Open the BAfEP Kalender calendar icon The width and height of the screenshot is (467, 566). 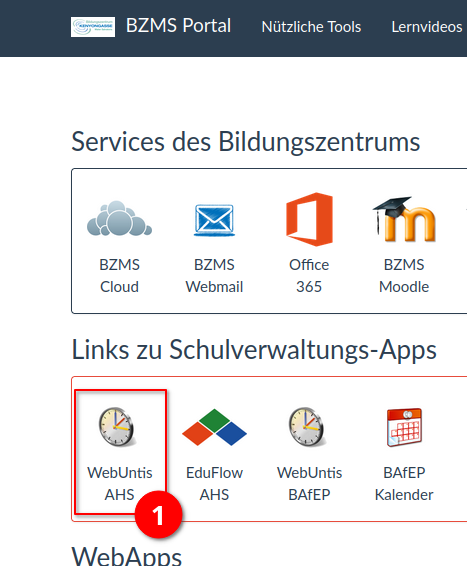(404, 427)
